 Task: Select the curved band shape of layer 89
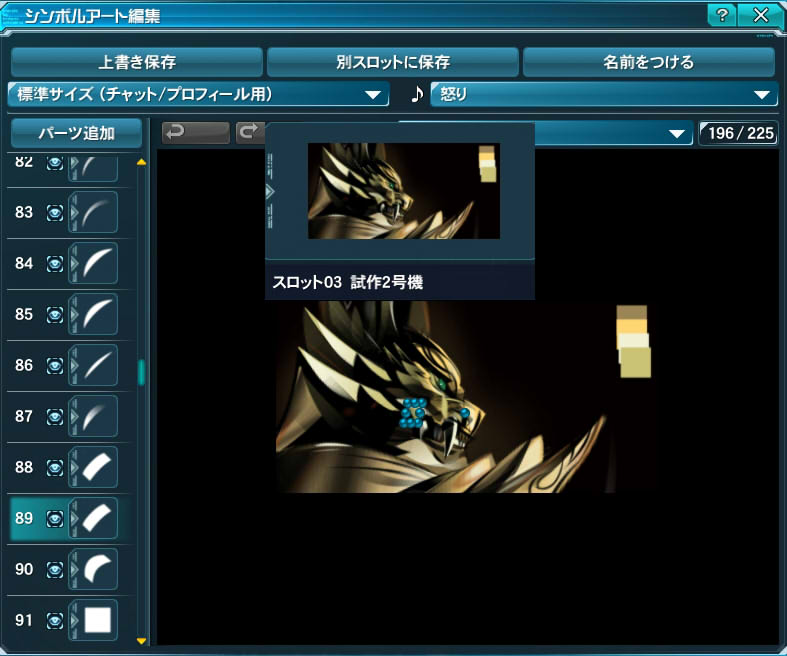tap(97, 518)
